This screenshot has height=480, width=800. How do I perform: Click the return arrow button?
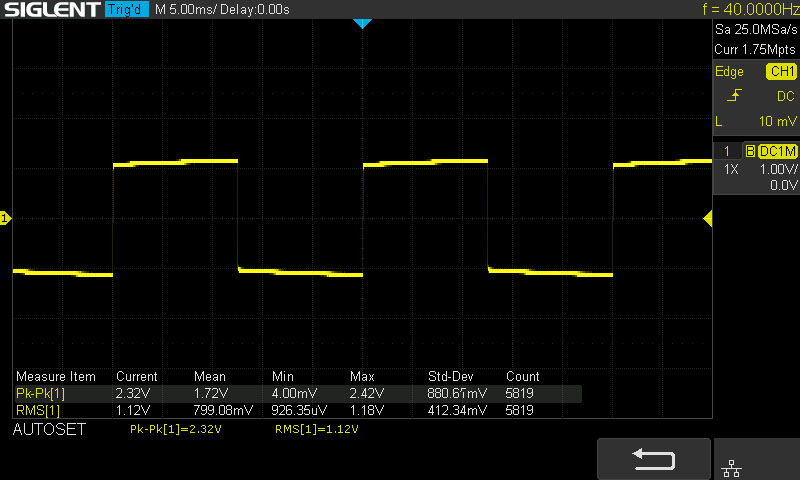click(654, 459)
